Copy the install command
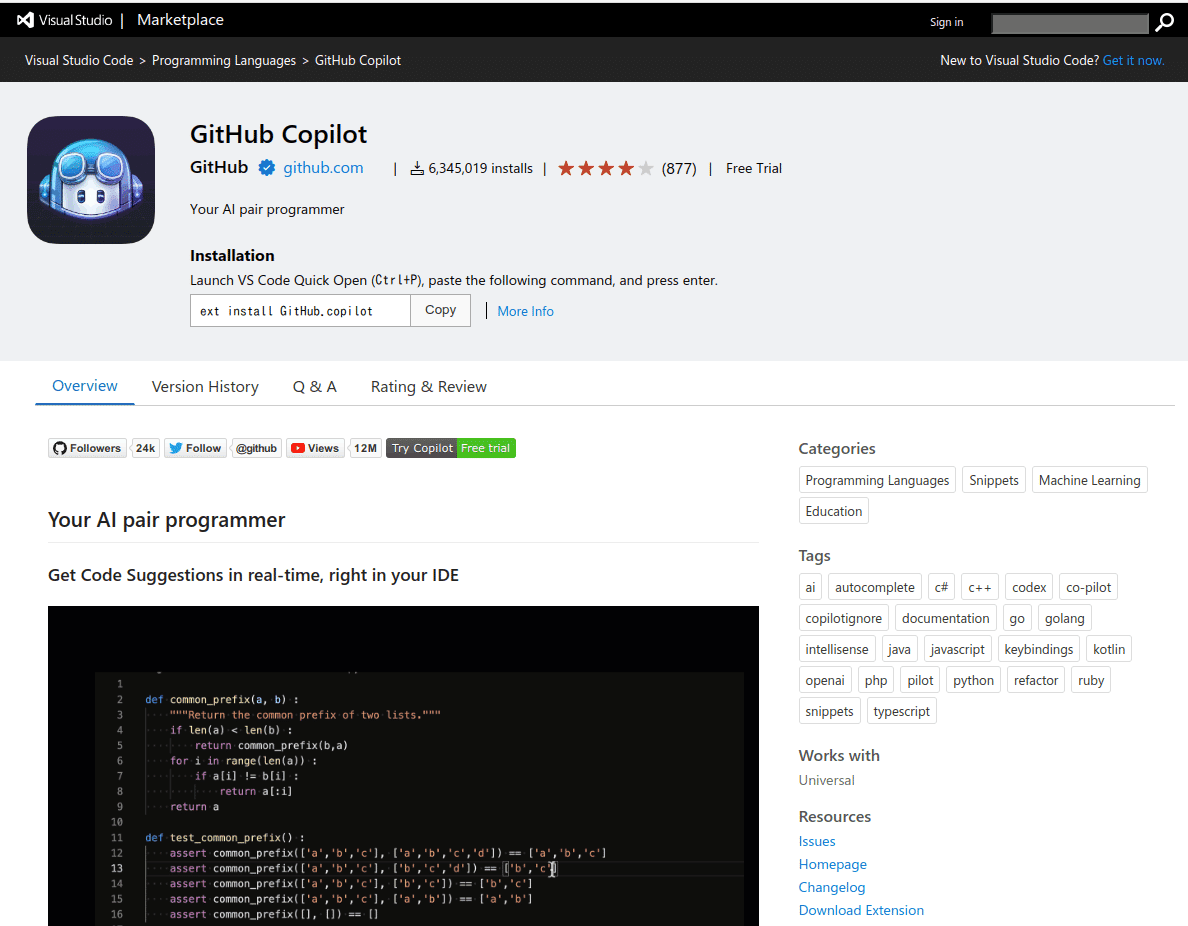Image resolution: width=1188 pixels, height=926 pixels. [440, 310]
